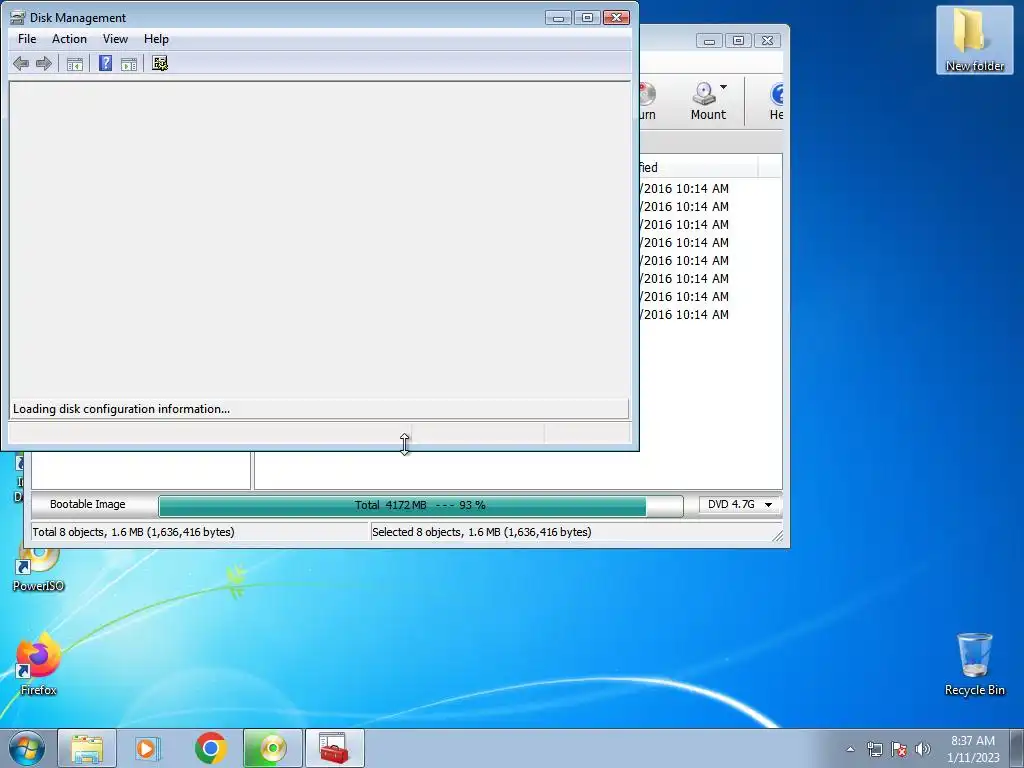Open the Help menu
The width and height of the screenshot is (1024, 768).
156,39
